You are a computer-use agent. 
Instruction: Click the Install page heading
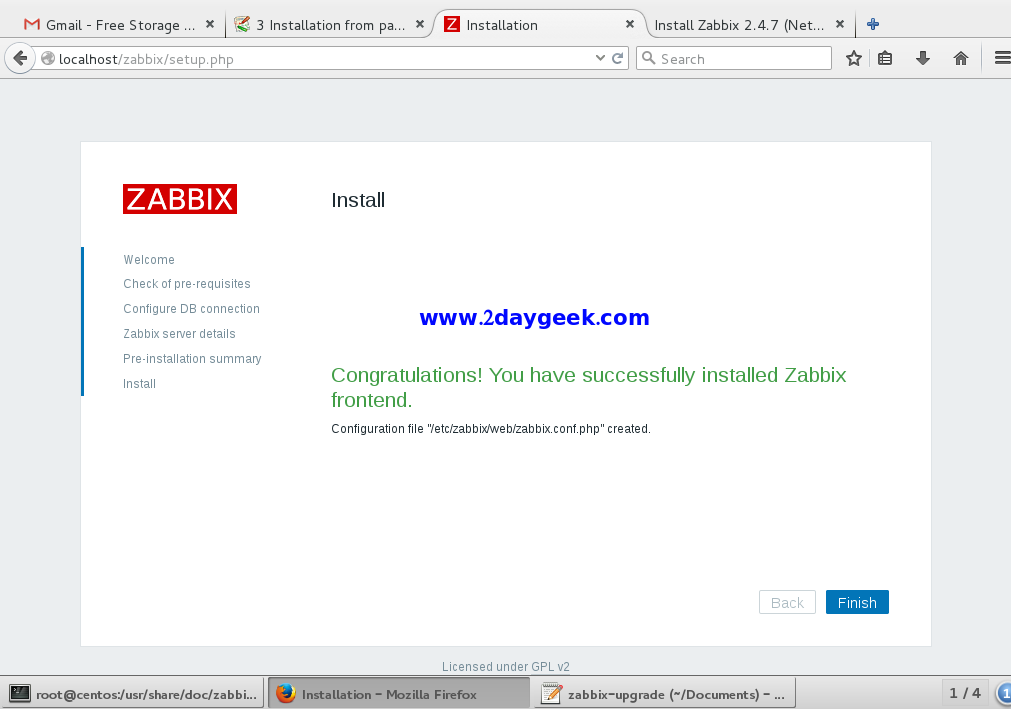pos(358,200)
